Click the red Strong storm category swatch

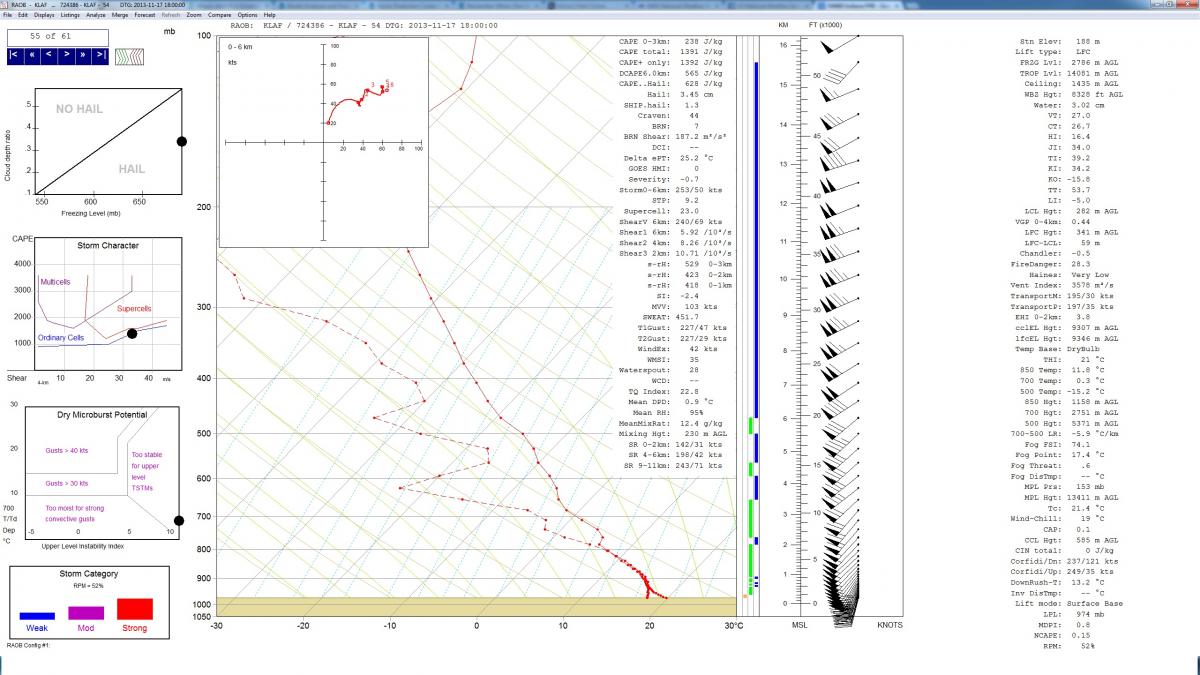pos(135,608)
